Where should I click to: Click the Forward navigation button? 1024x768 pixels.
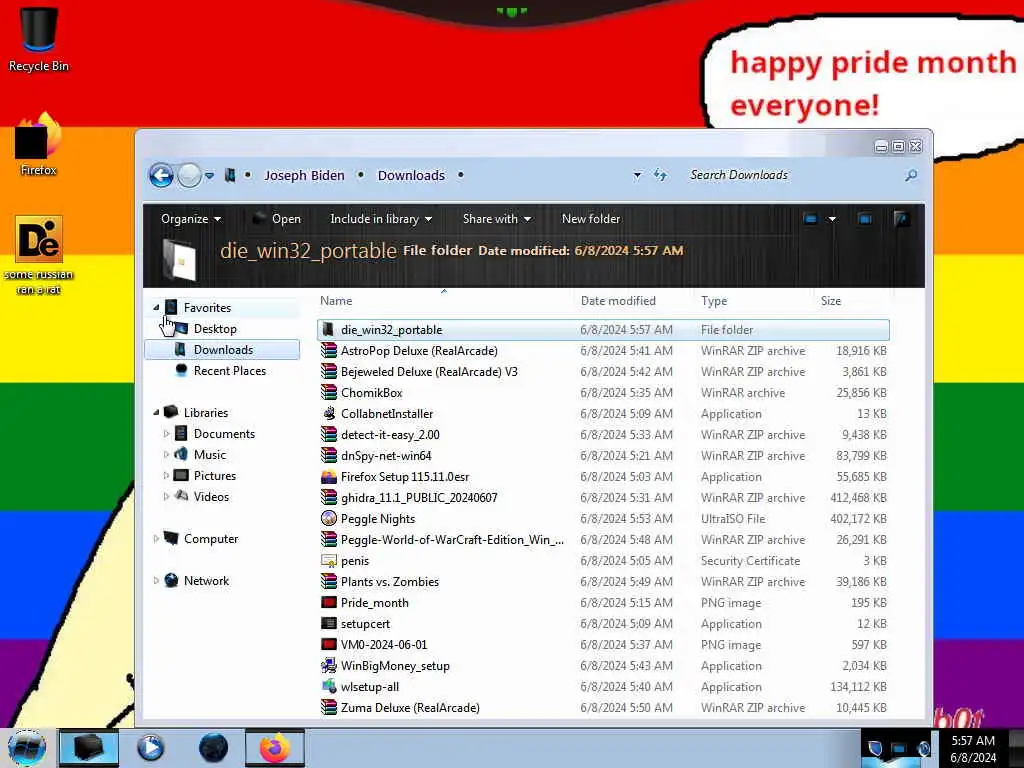(x=189, y=175)
